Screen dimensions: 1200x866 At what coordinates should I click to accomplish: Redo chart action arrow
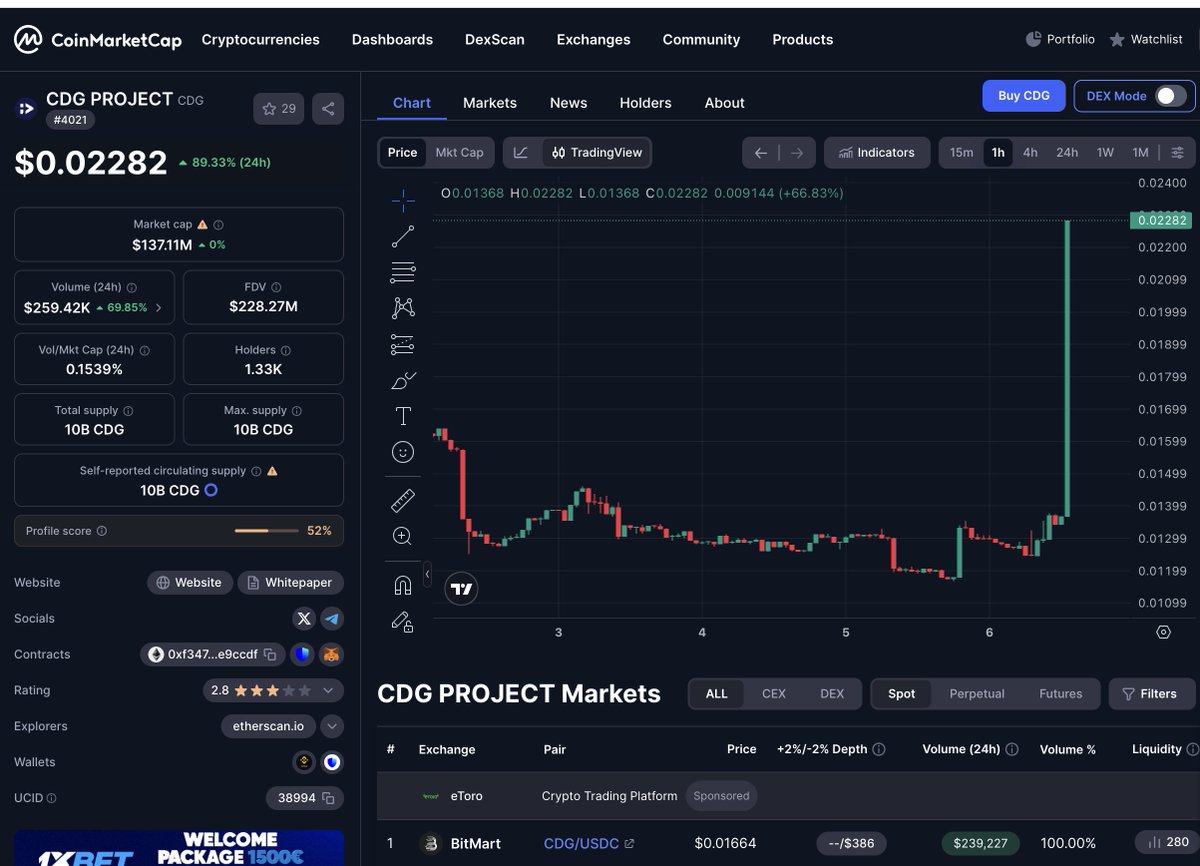pos(797,153)
